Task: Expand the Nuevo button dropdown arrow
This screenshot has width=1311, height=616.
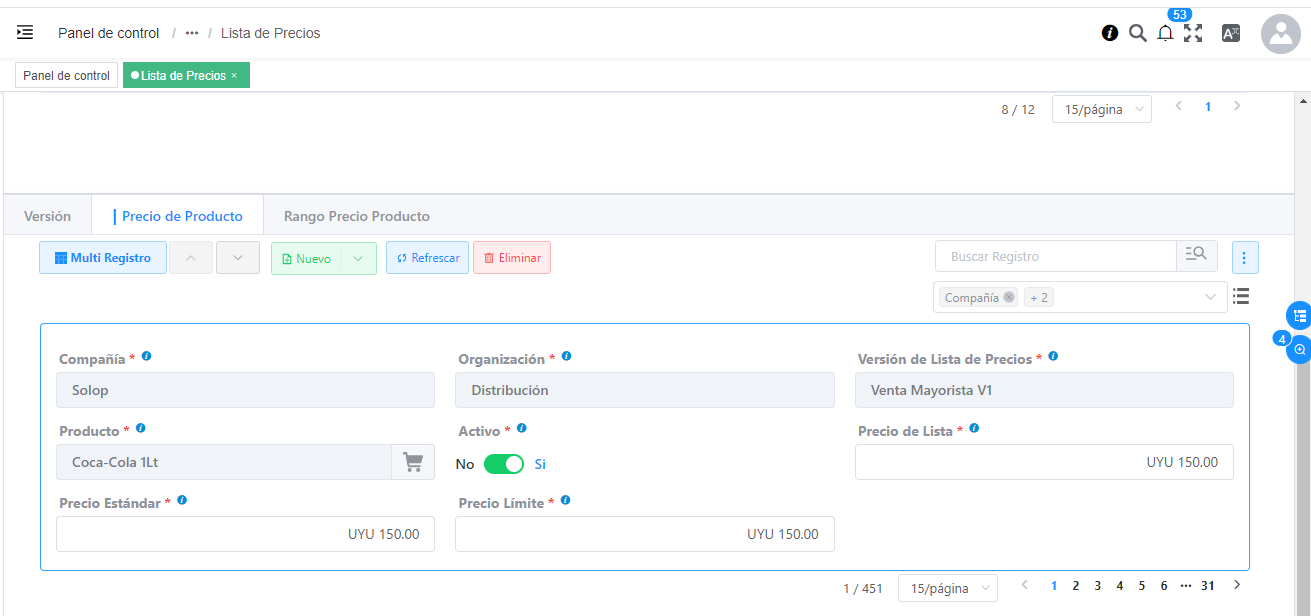Action: click(358, 258)
